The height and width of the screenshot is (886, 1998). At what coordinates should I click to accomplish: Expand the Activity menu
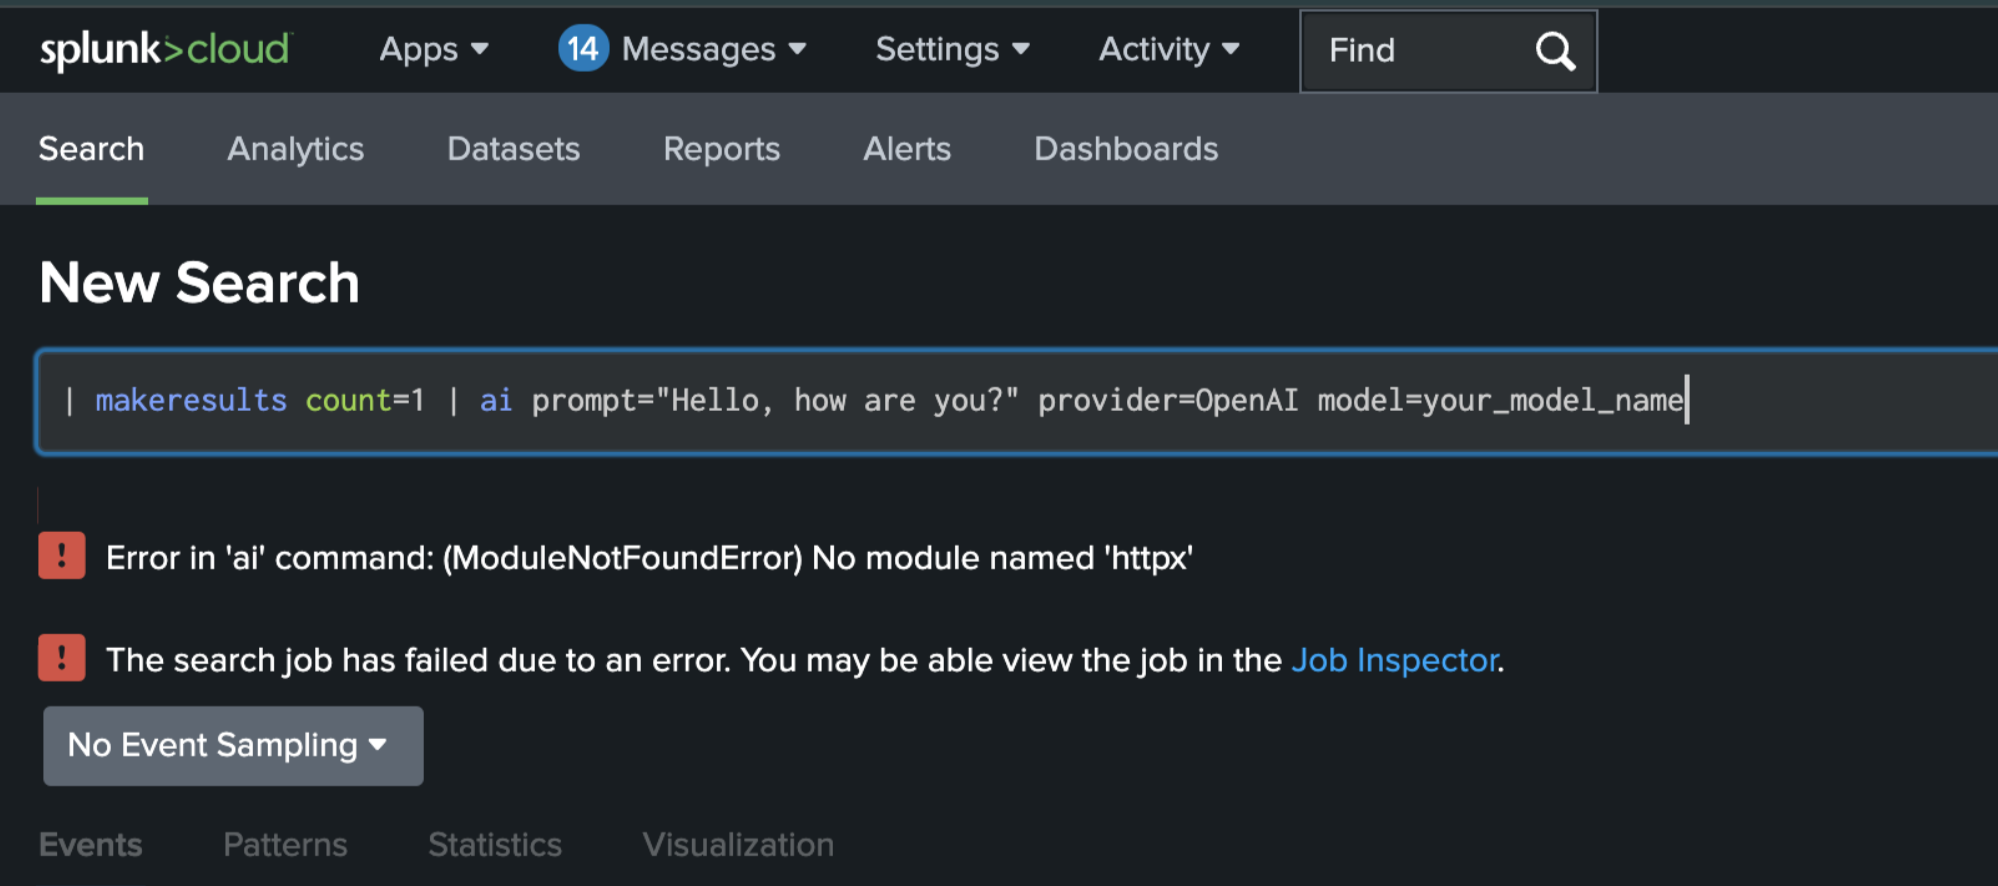pyautogui.click(x=1168, y=49)
